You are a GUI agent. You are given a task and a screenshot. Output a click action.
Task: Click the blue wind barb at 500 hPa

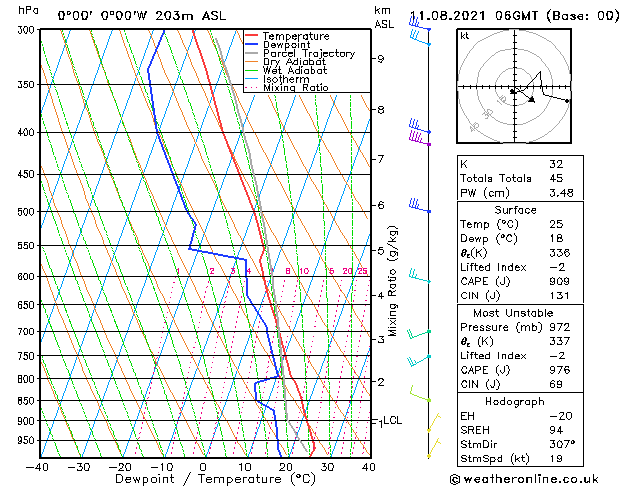[x=419, y=205]
